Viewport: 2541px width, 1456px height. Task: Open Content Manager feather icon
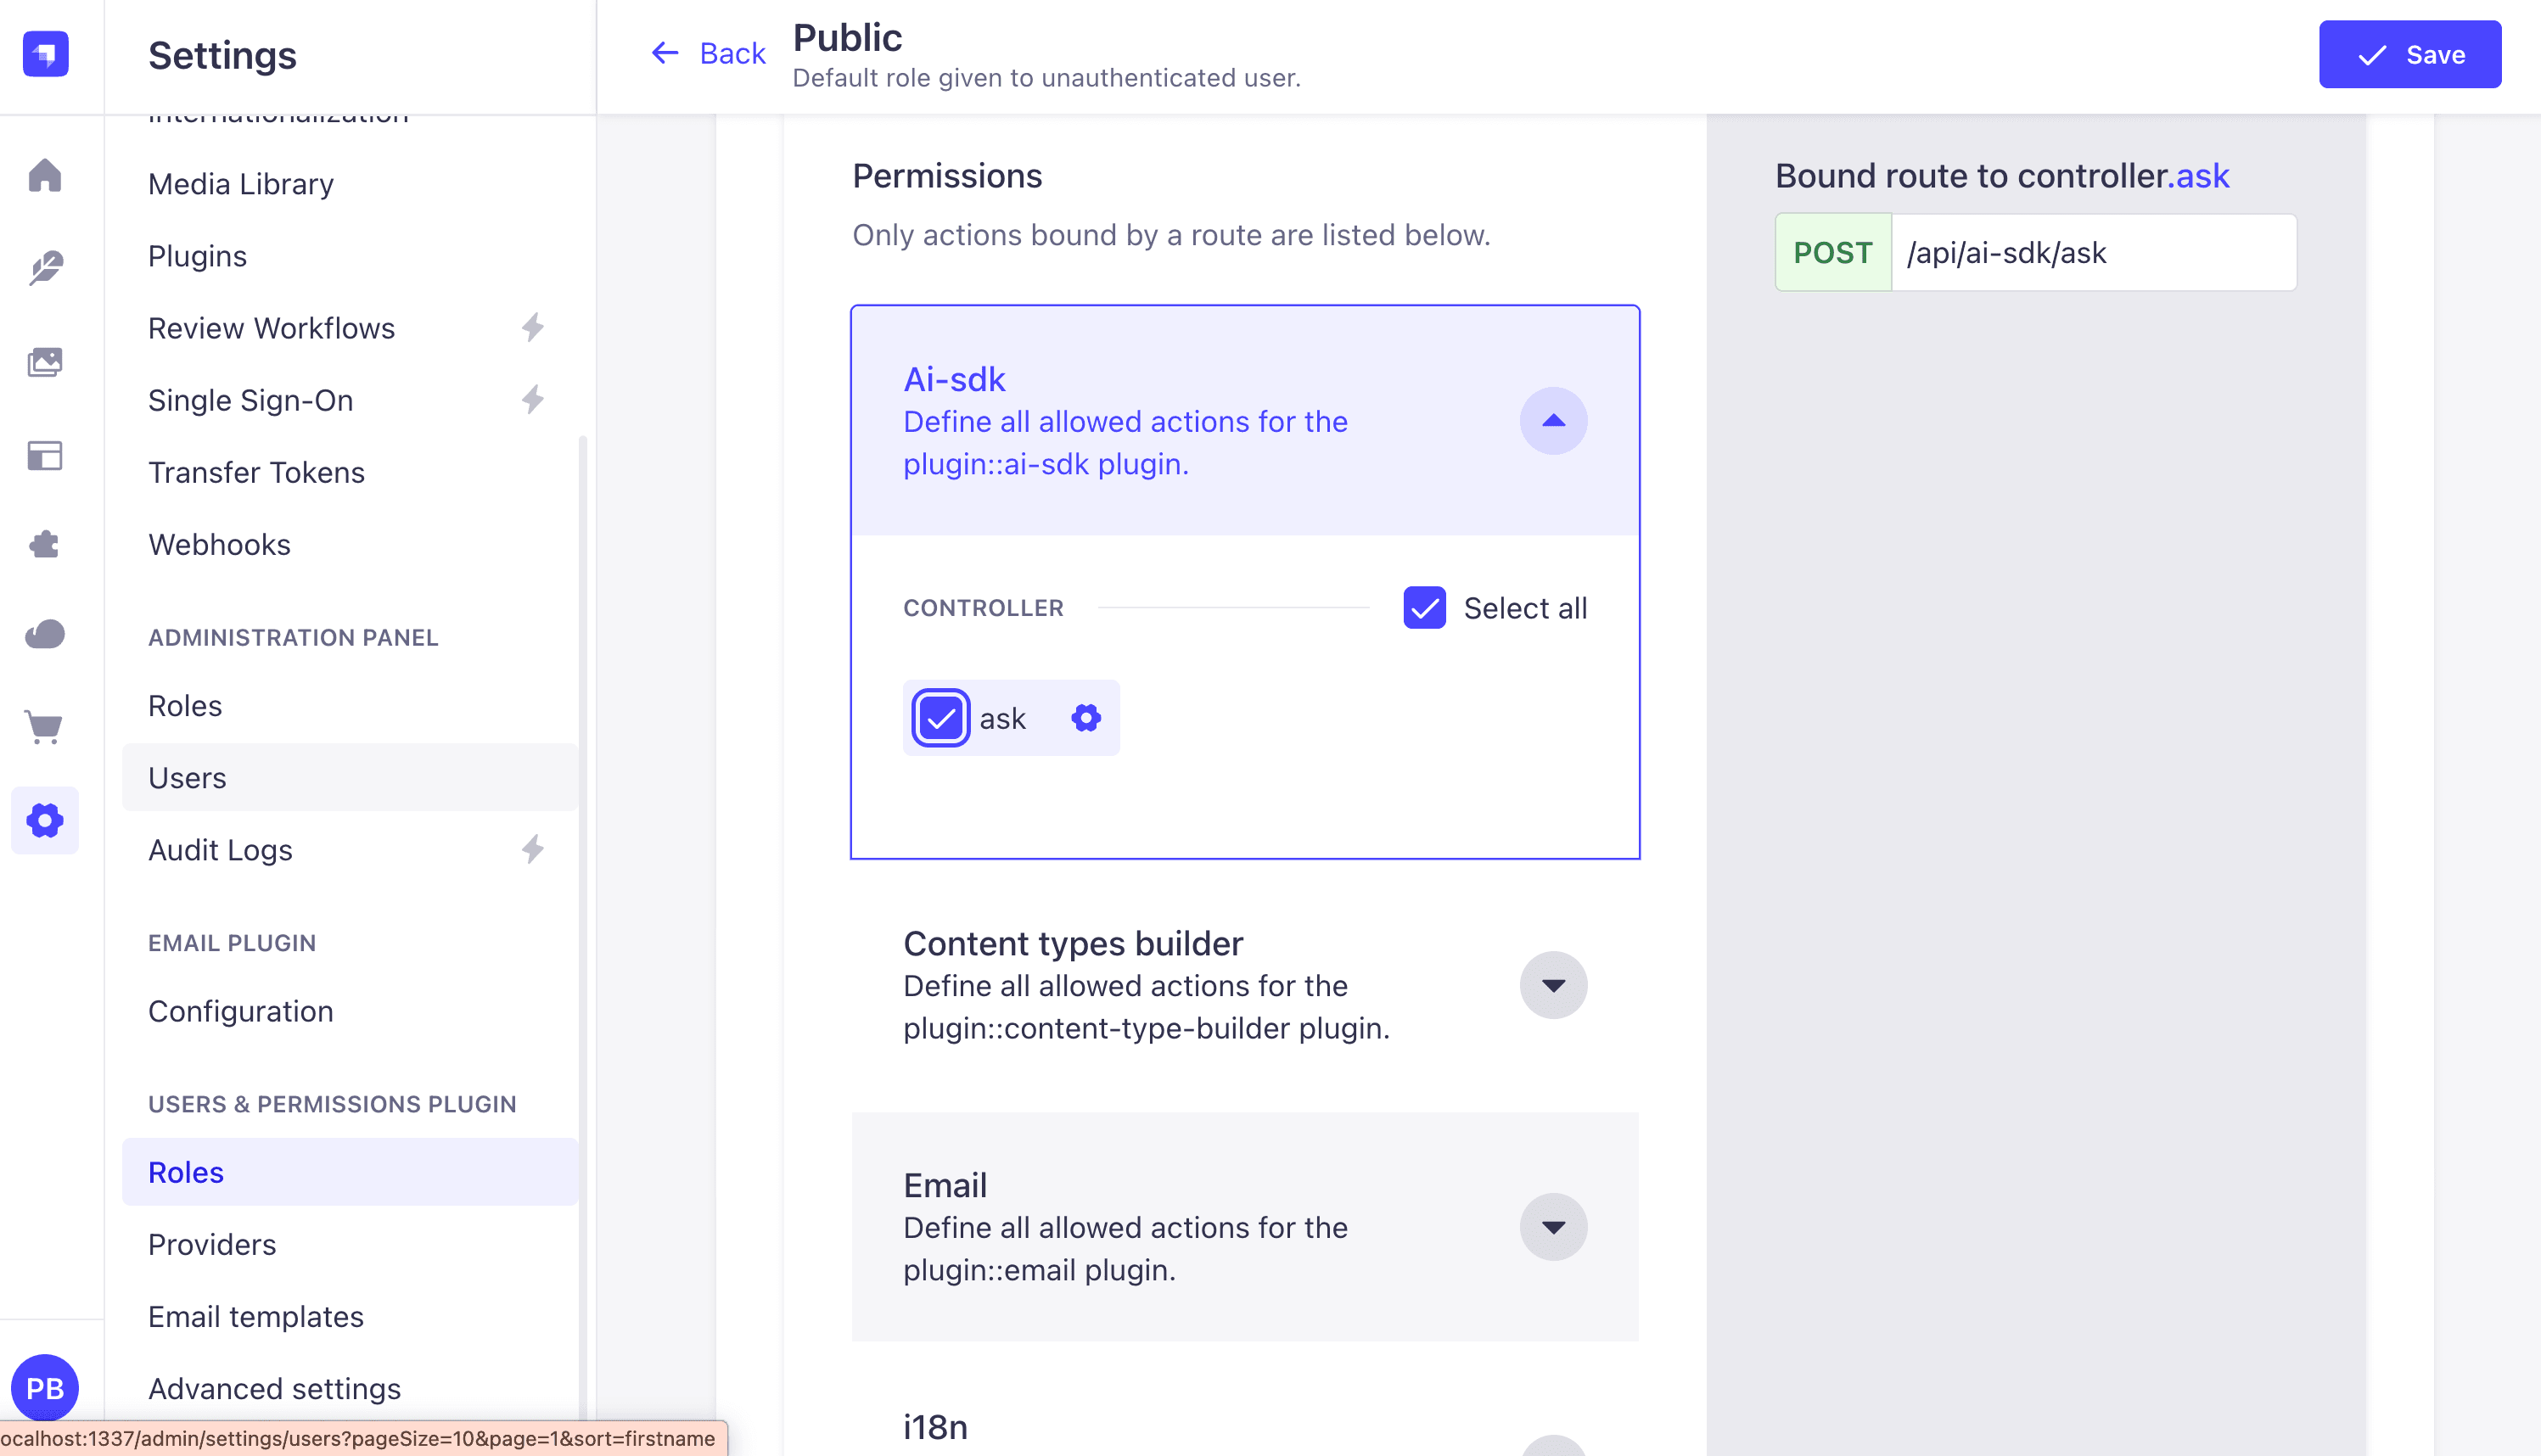(x=45, y=268)
